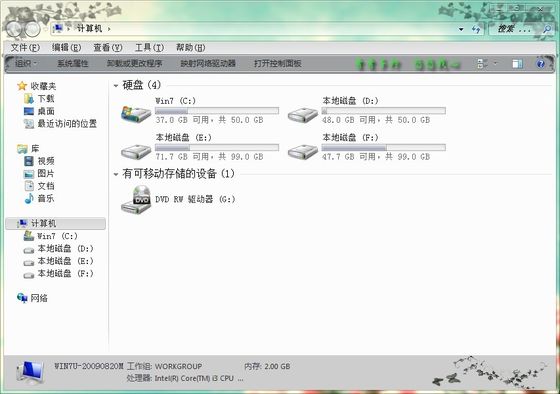Toggle the preview pane icon
Image resolution: width=560 pixels, height=394 pixels.
pyautogui.click(x=517, y=64)
